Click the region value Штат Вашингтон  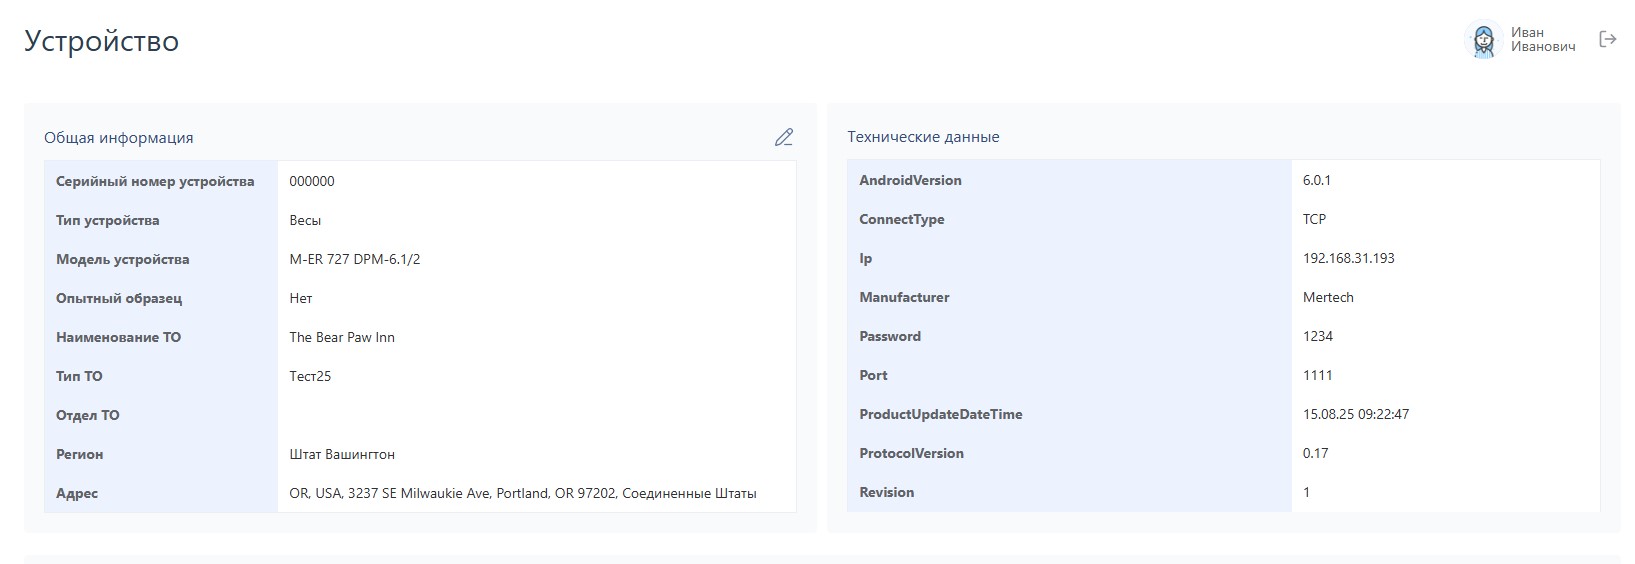click(x=342, y=454)
